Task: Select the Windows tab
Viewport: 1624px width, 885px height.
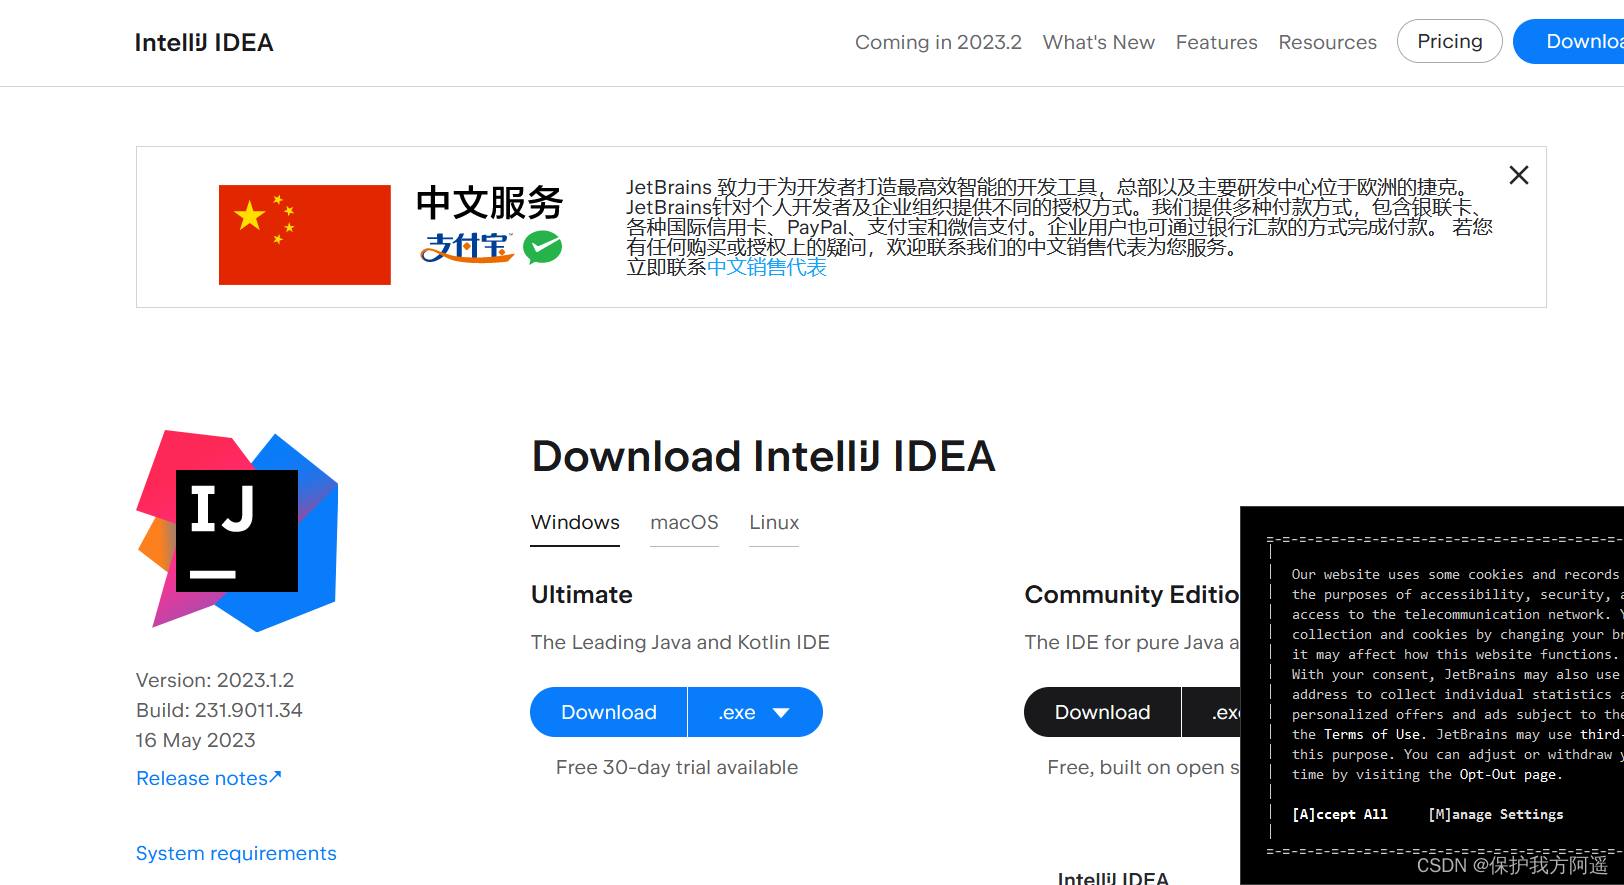Action: point(575,523)
